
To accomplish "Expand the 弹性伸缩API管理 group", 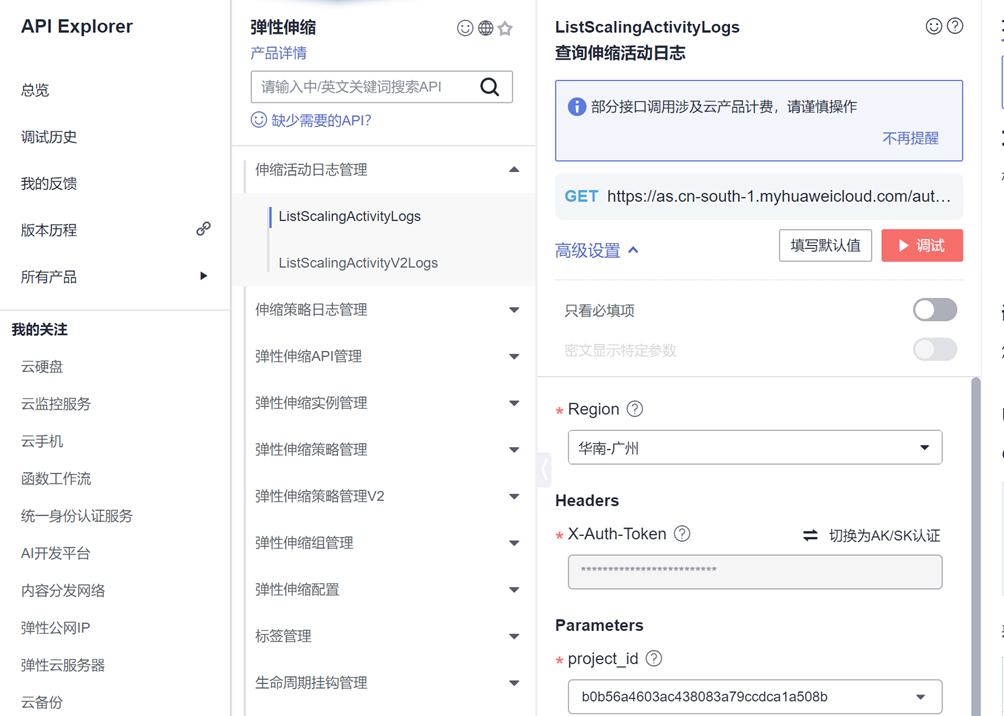I will tap(514, 357).
